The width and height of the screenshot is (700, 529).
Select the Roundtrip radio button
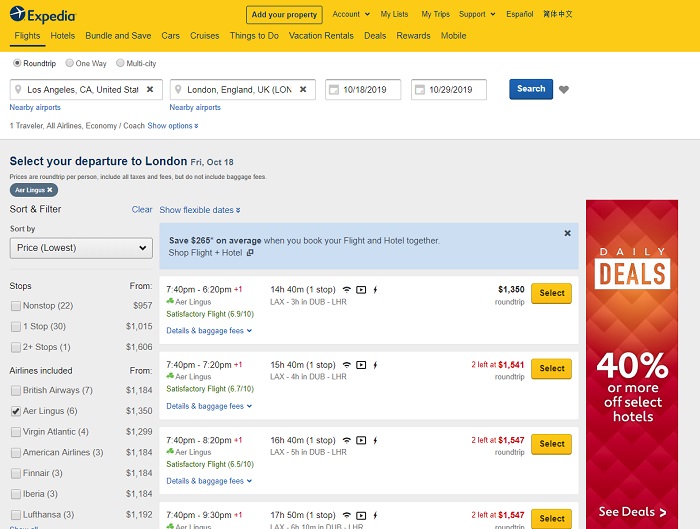17,63
